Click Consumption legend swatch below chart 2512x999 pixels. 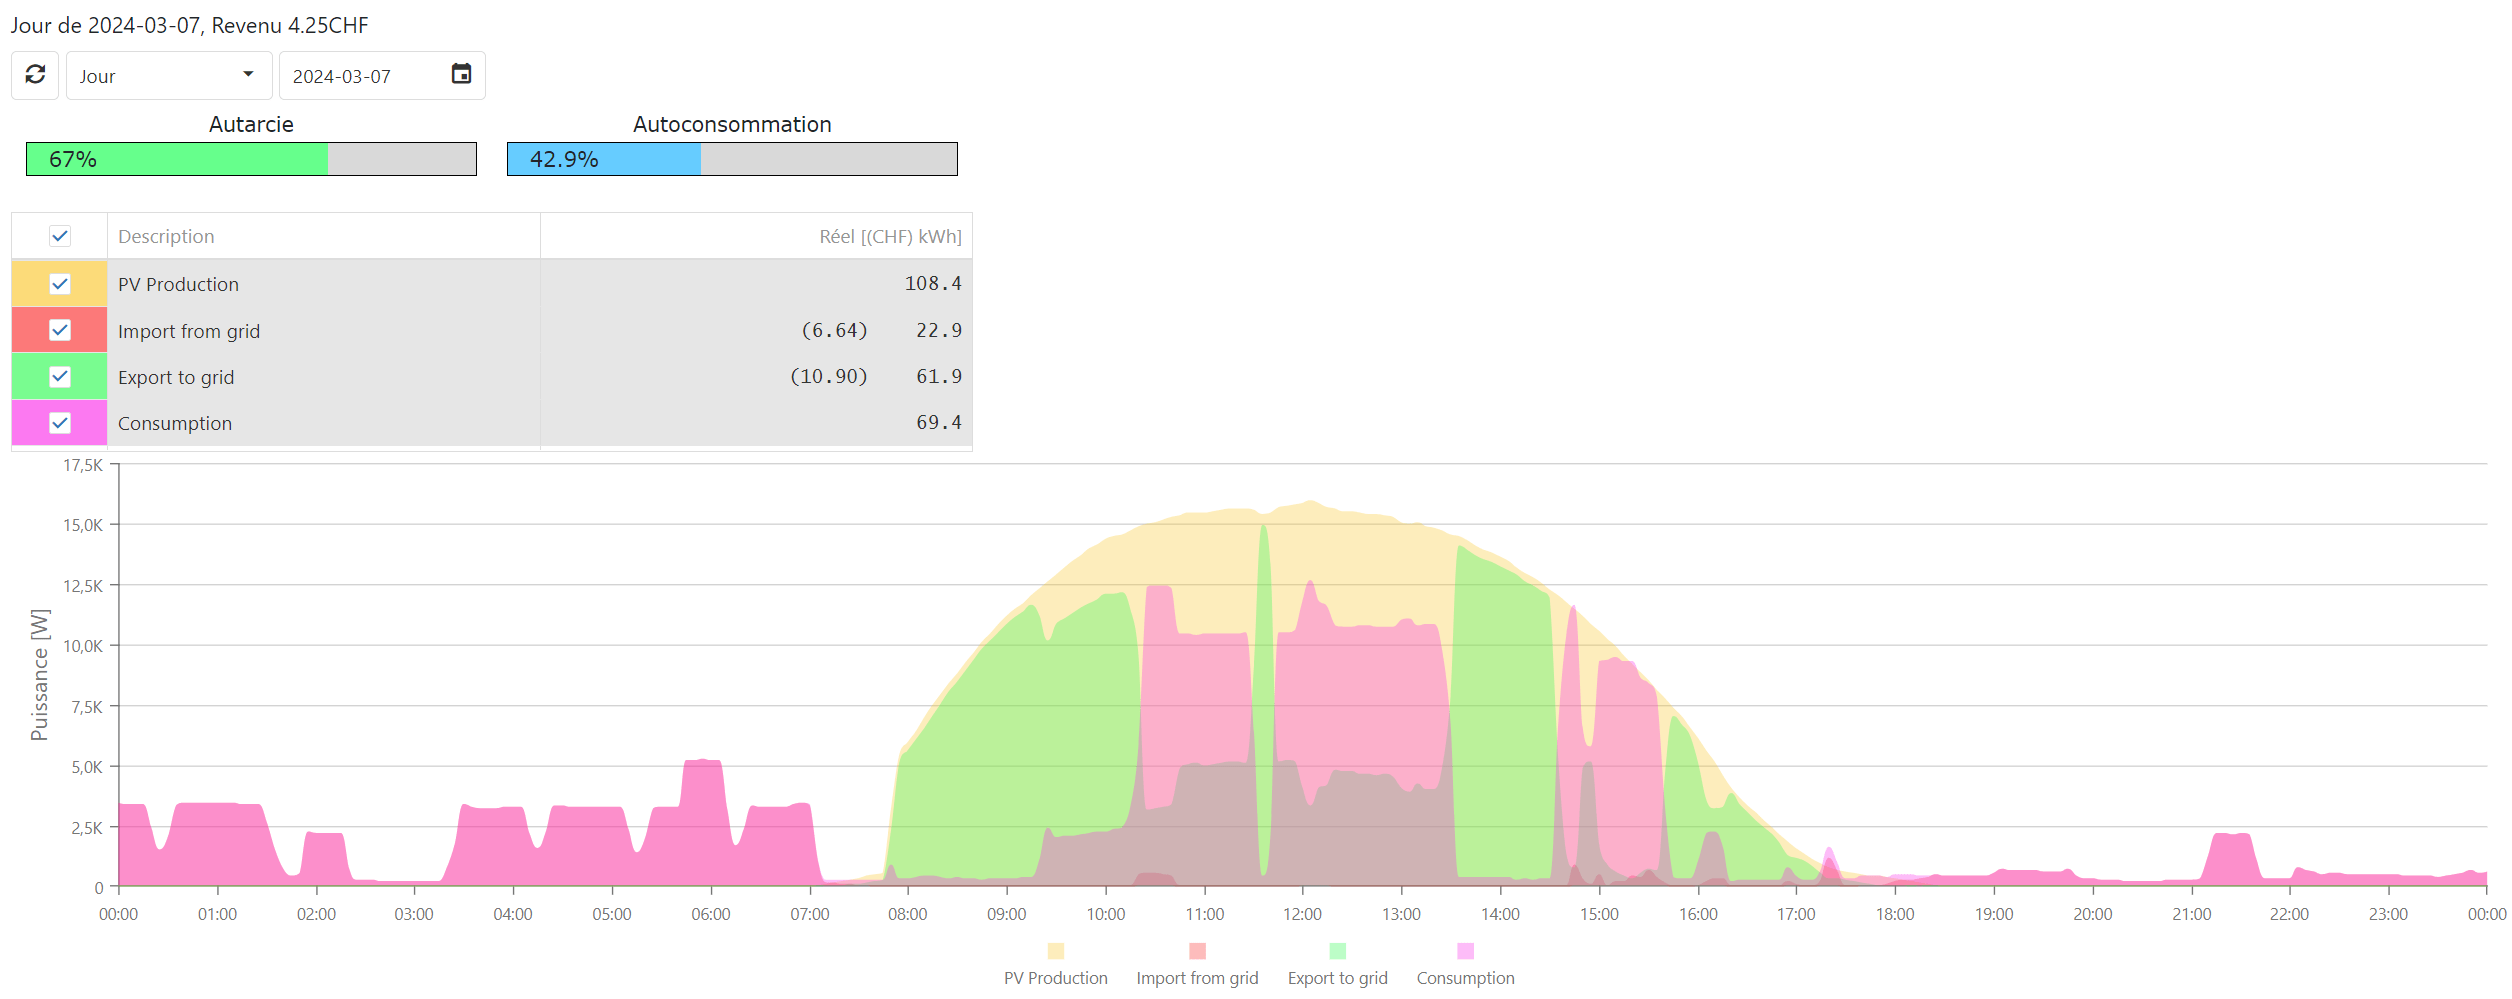1465,951
